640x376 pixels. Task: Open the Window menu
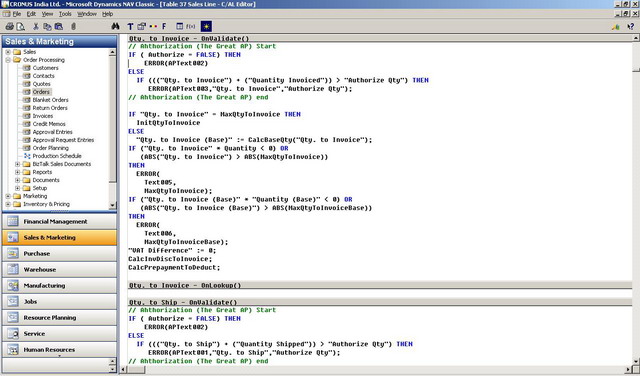(87, 14)
